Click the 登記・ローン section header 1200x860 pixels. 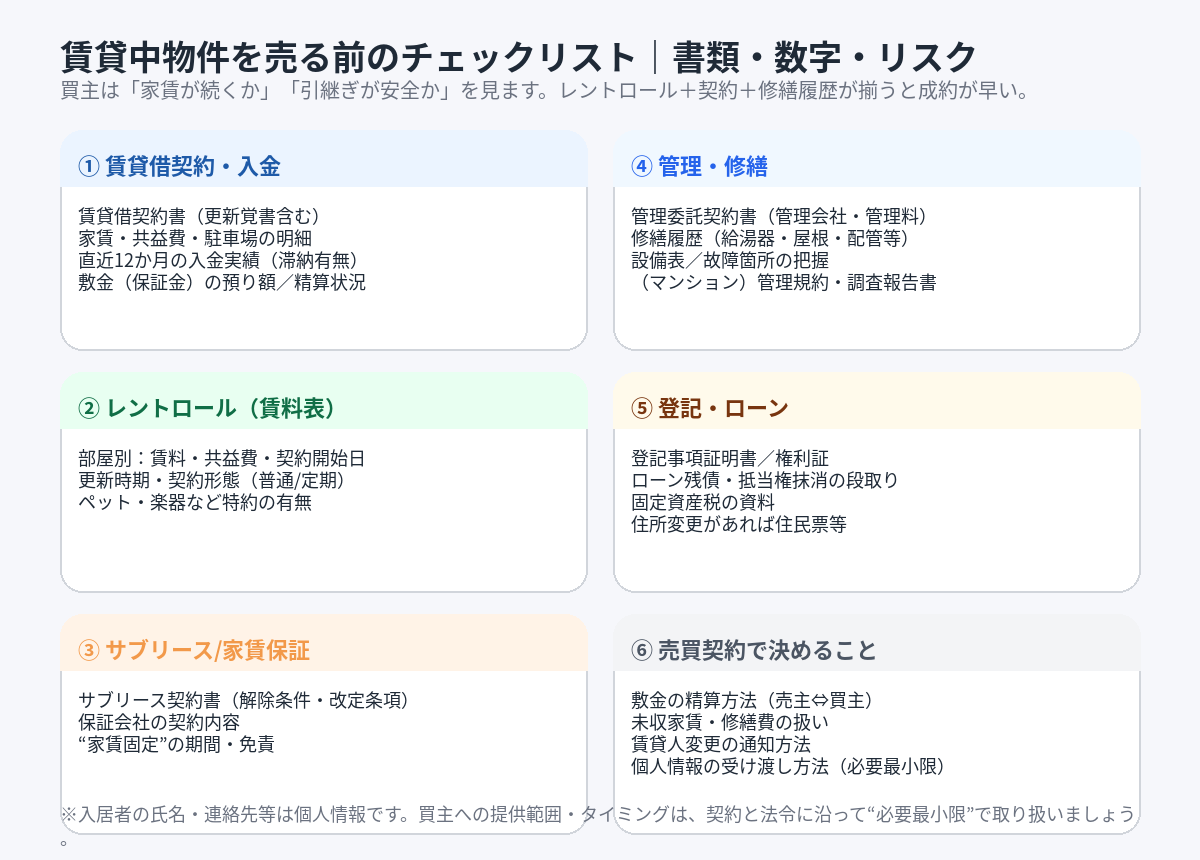(x=723, y=409)
